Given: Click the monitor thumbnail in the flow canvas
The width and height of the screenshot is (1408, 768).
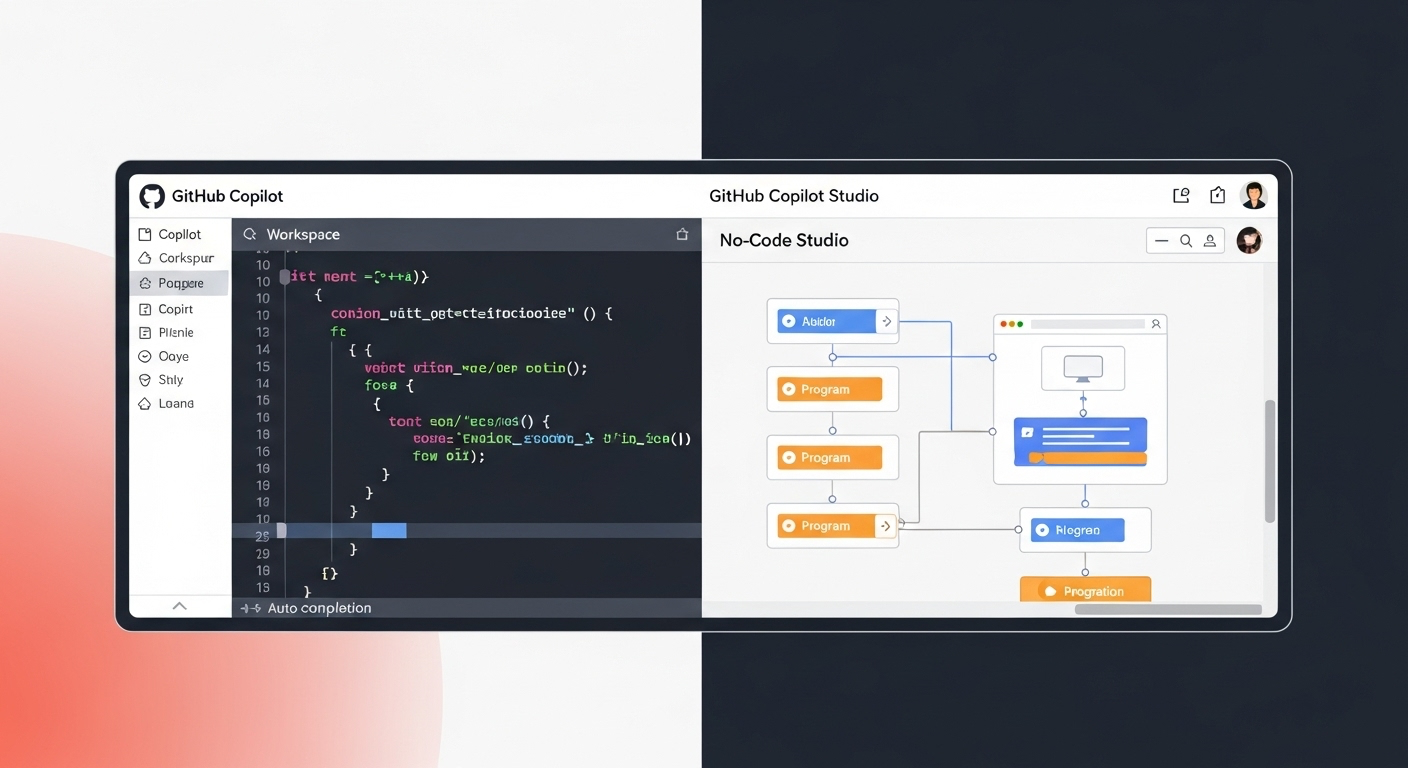Looking at the screenshot, I should pos(1083,368).
